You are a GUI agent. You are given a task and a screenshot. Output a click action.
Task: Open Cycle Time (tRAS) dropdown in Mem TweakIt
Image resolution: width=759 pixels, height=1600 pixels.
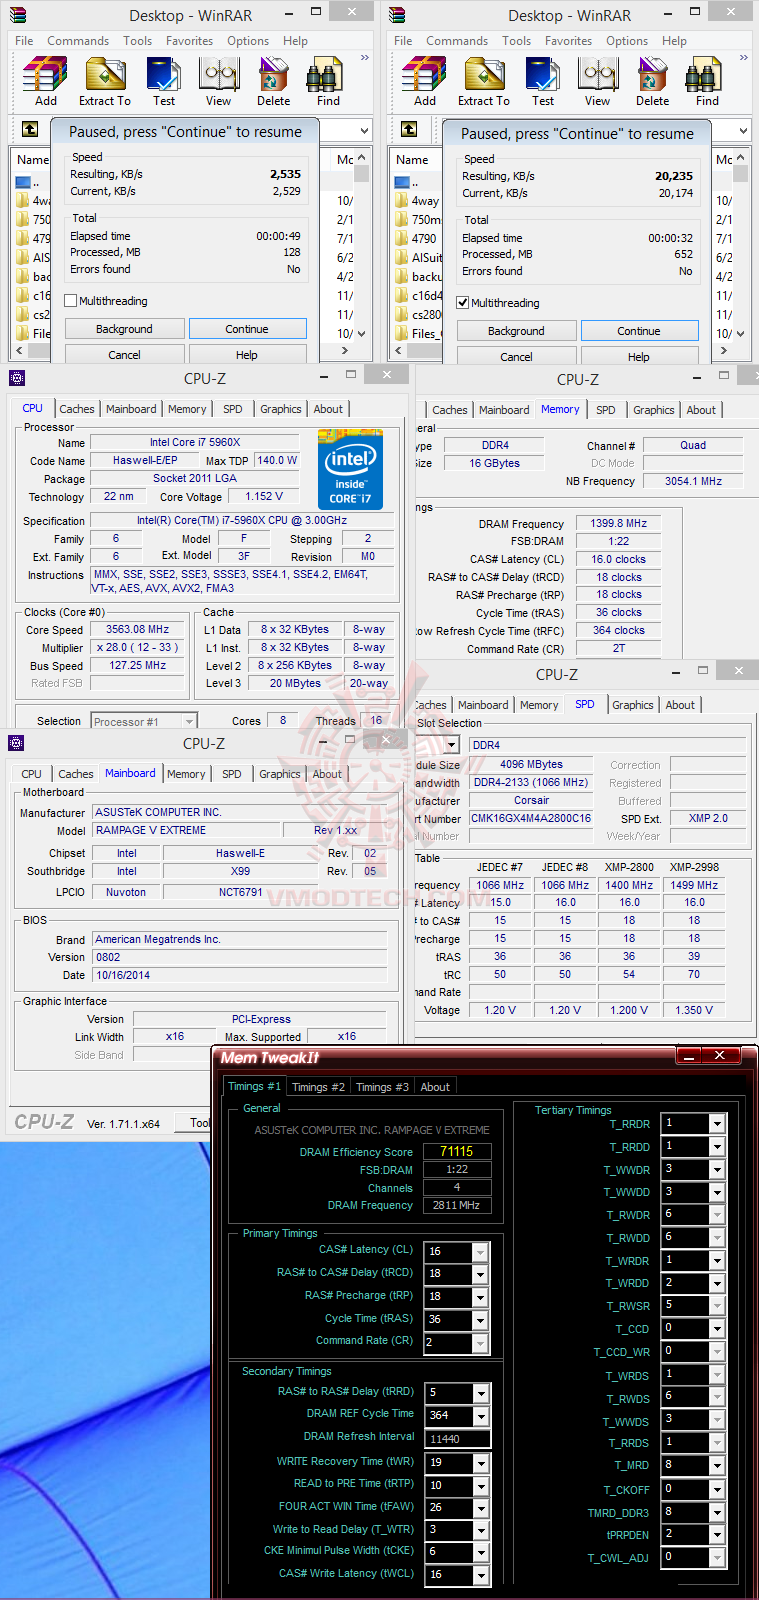[481, 1321]
